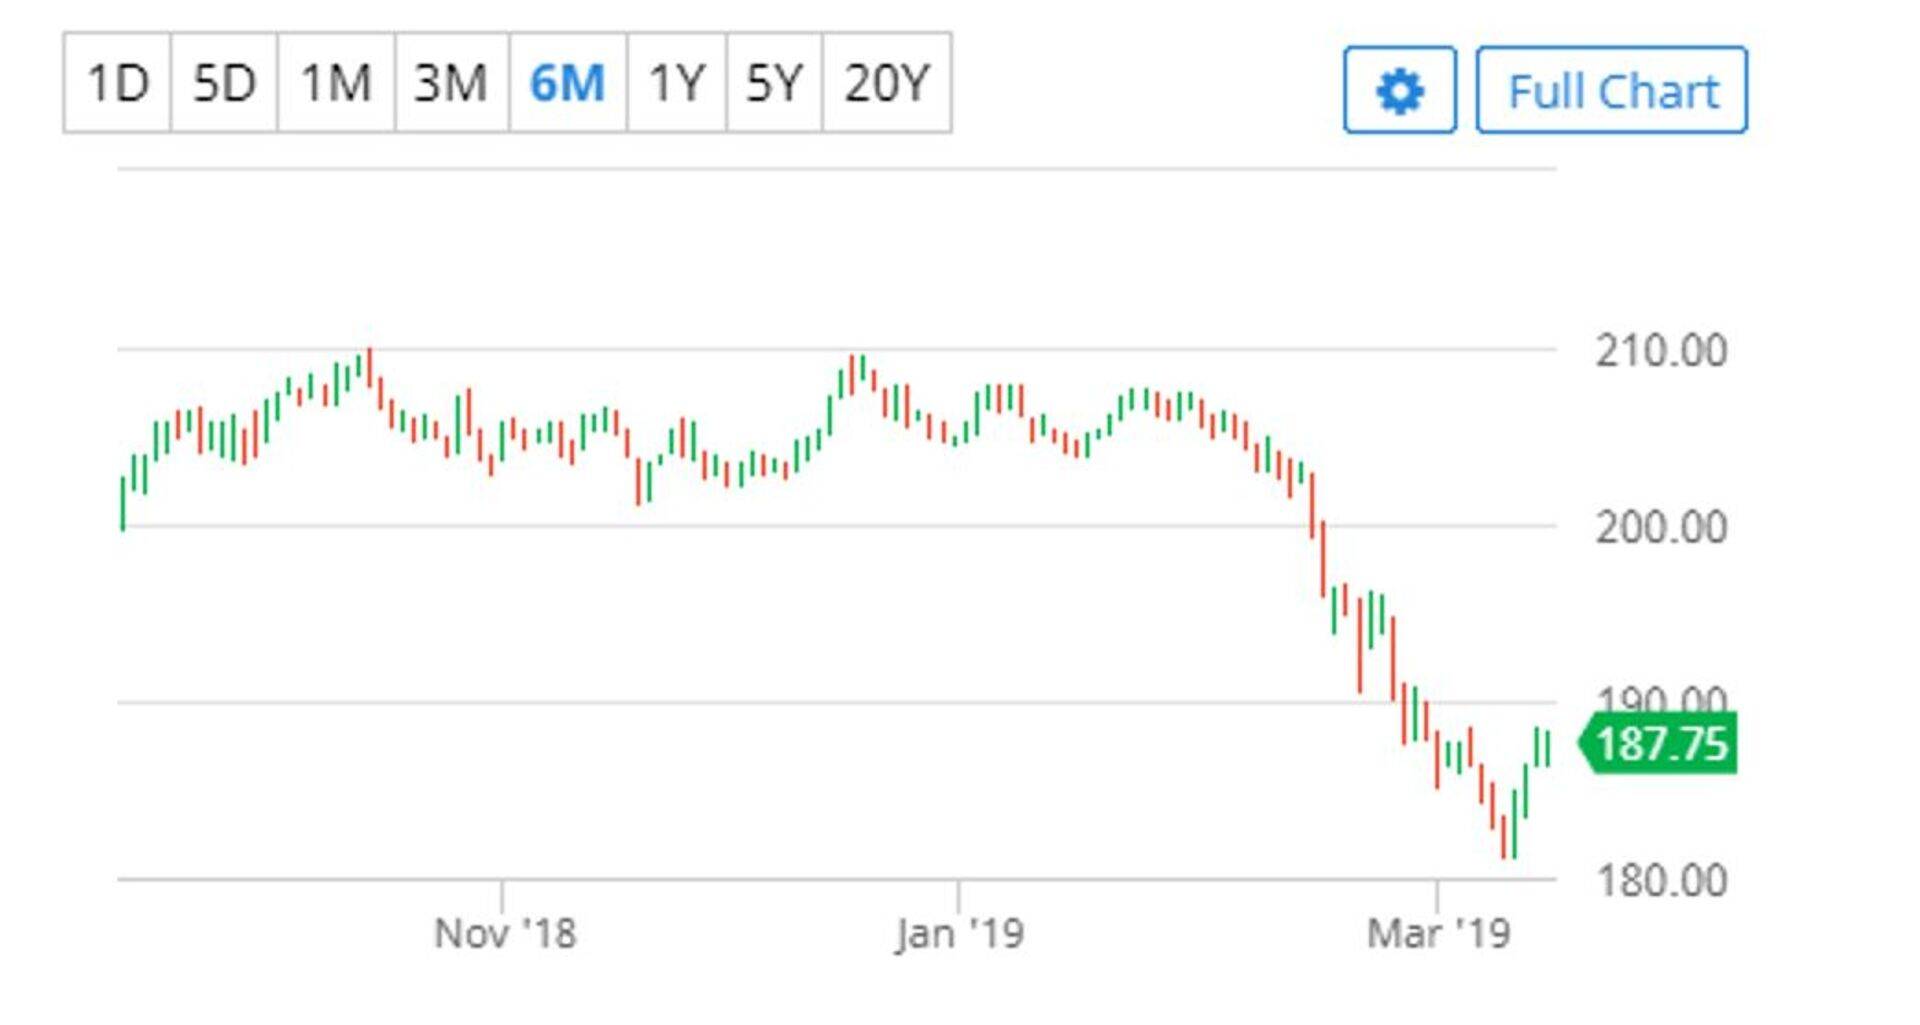Click the 180.00 price axis label
The width and height of the screenshot is (1920, 1025).
coord(1661,881)
